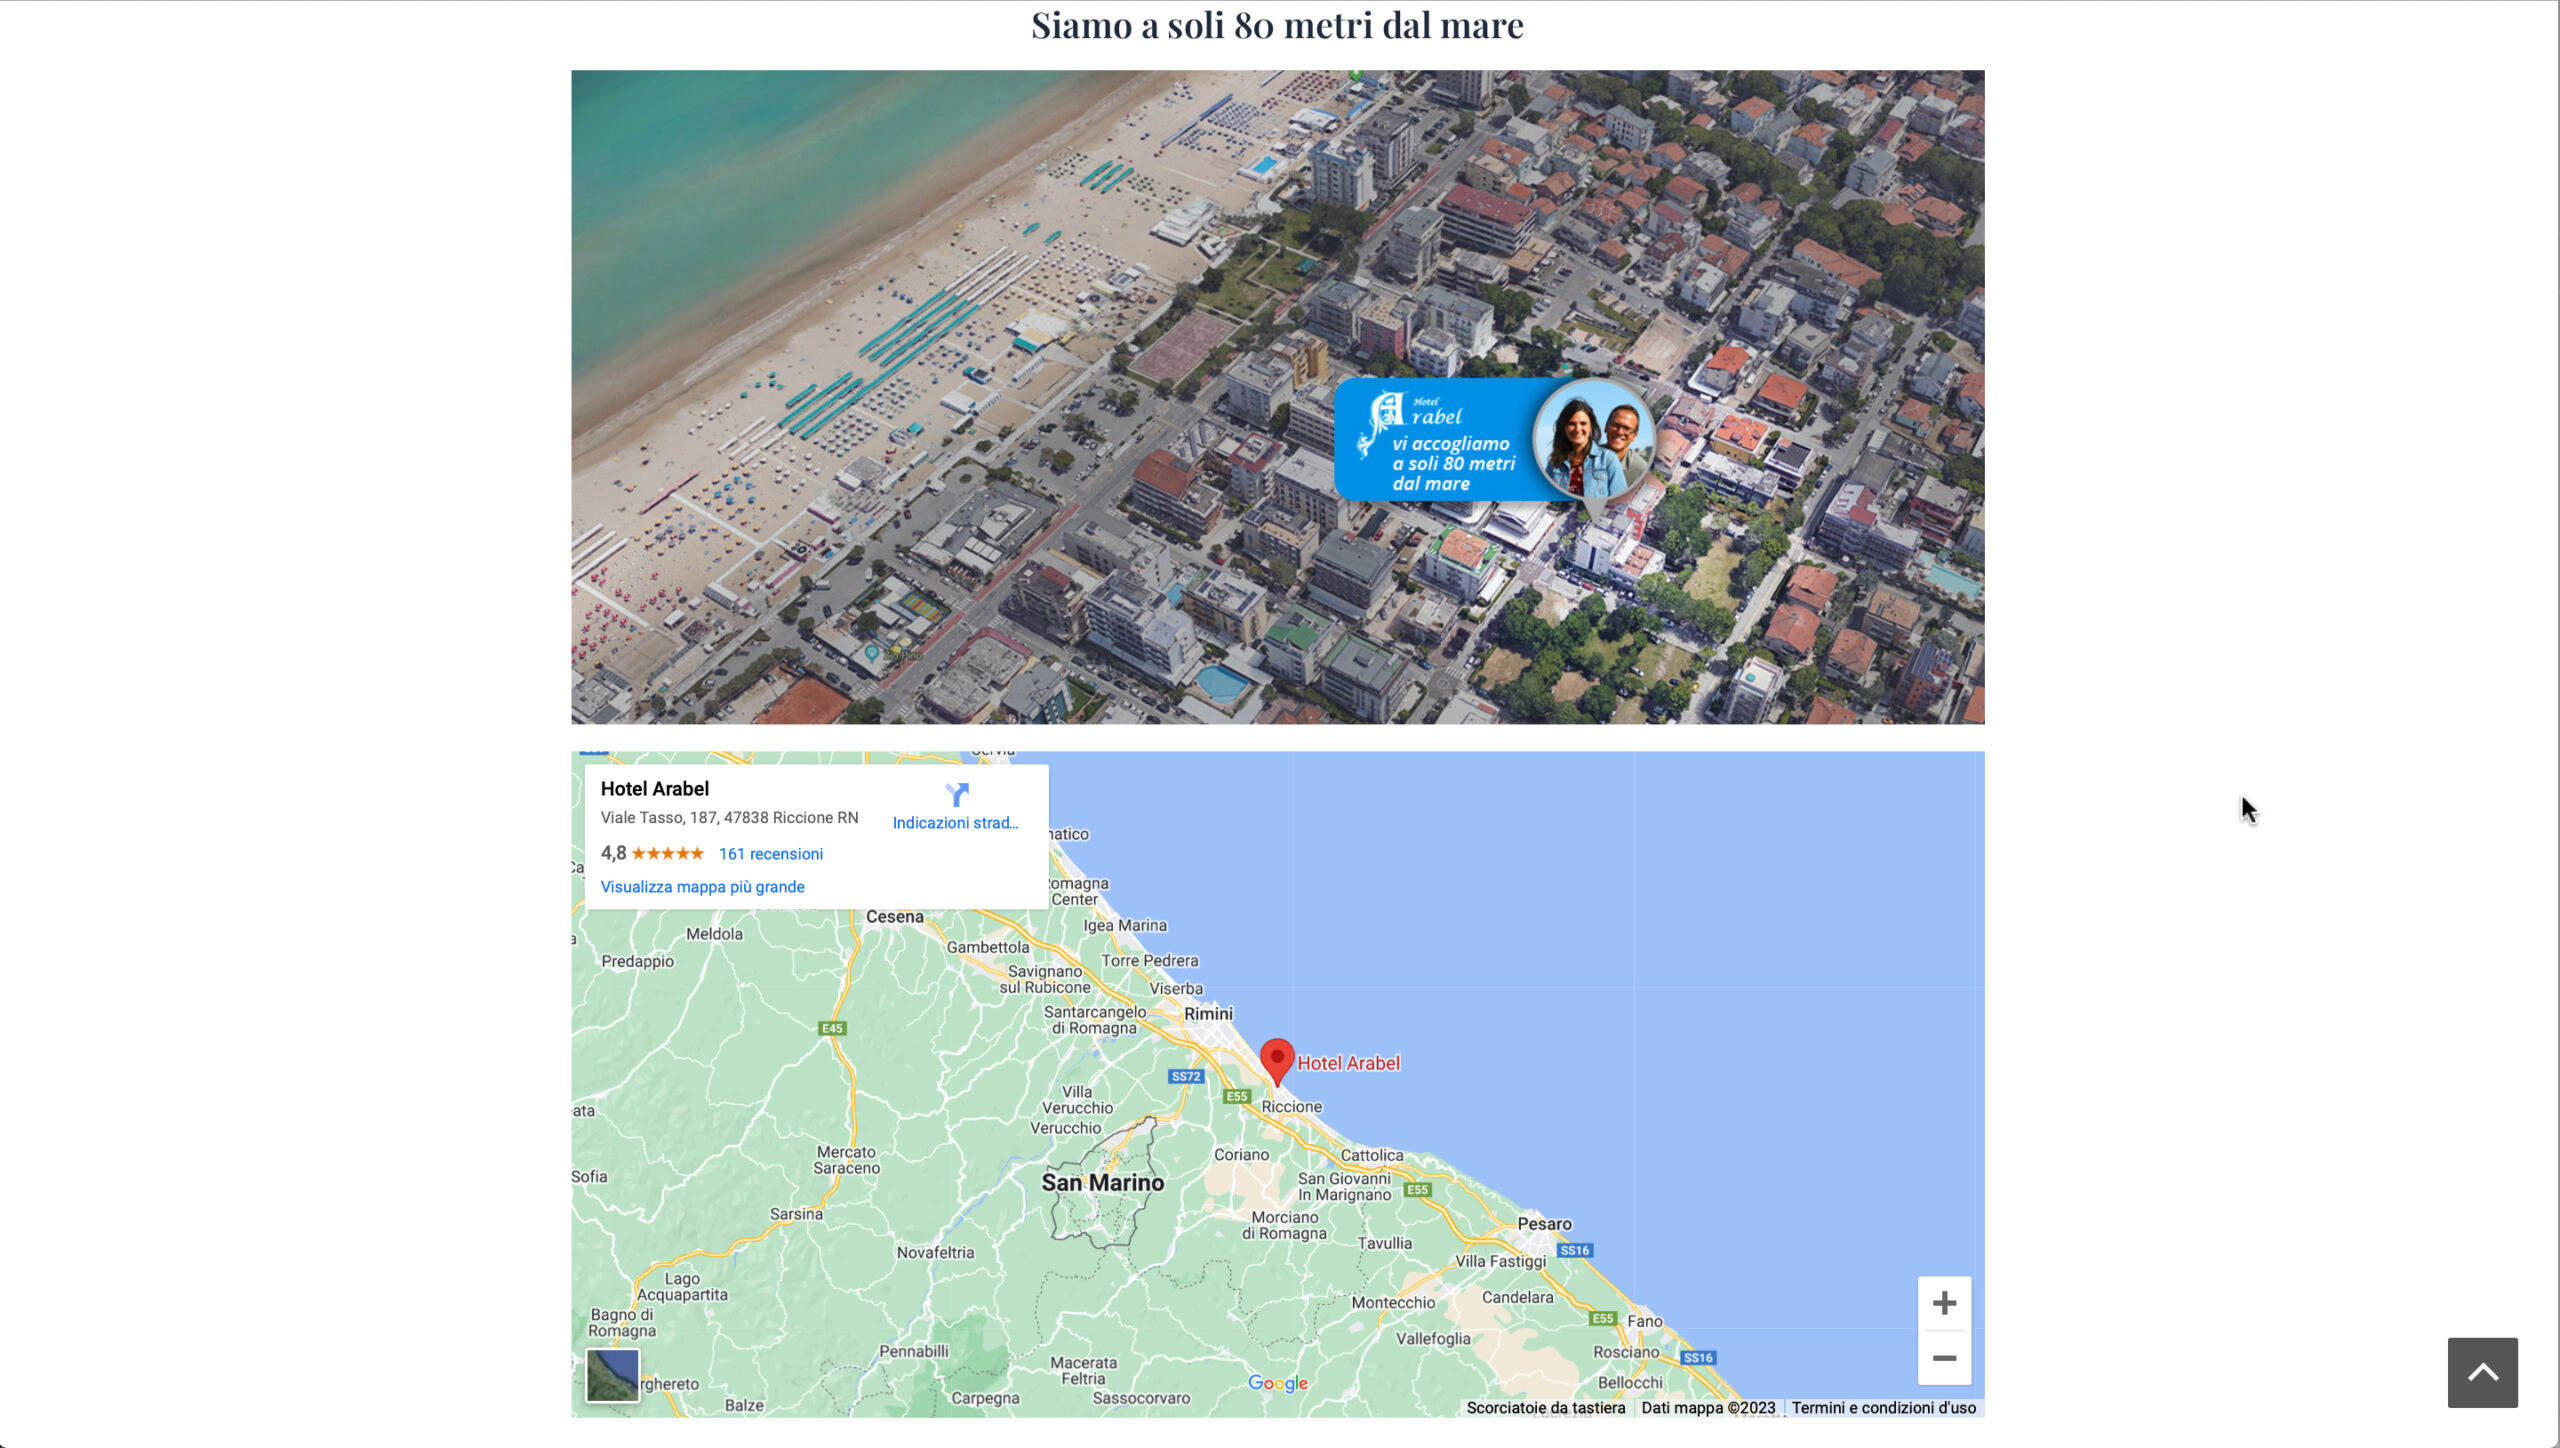Click the directions arrow icon

(x=957, y=794)
